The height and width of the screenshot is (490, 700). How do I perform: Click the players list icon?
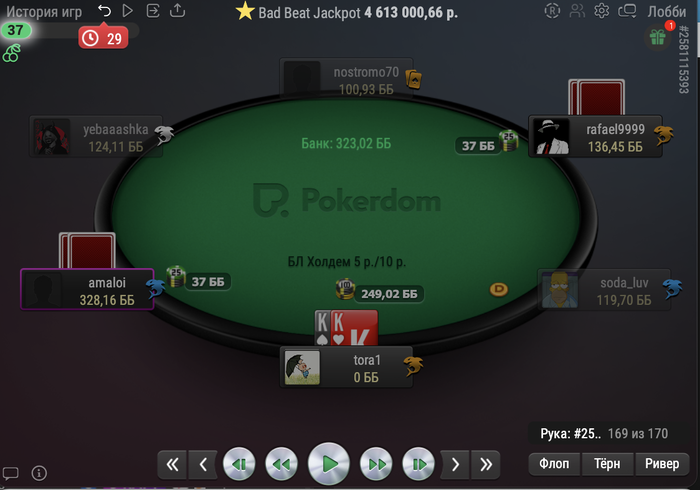[x=577, y=11]
